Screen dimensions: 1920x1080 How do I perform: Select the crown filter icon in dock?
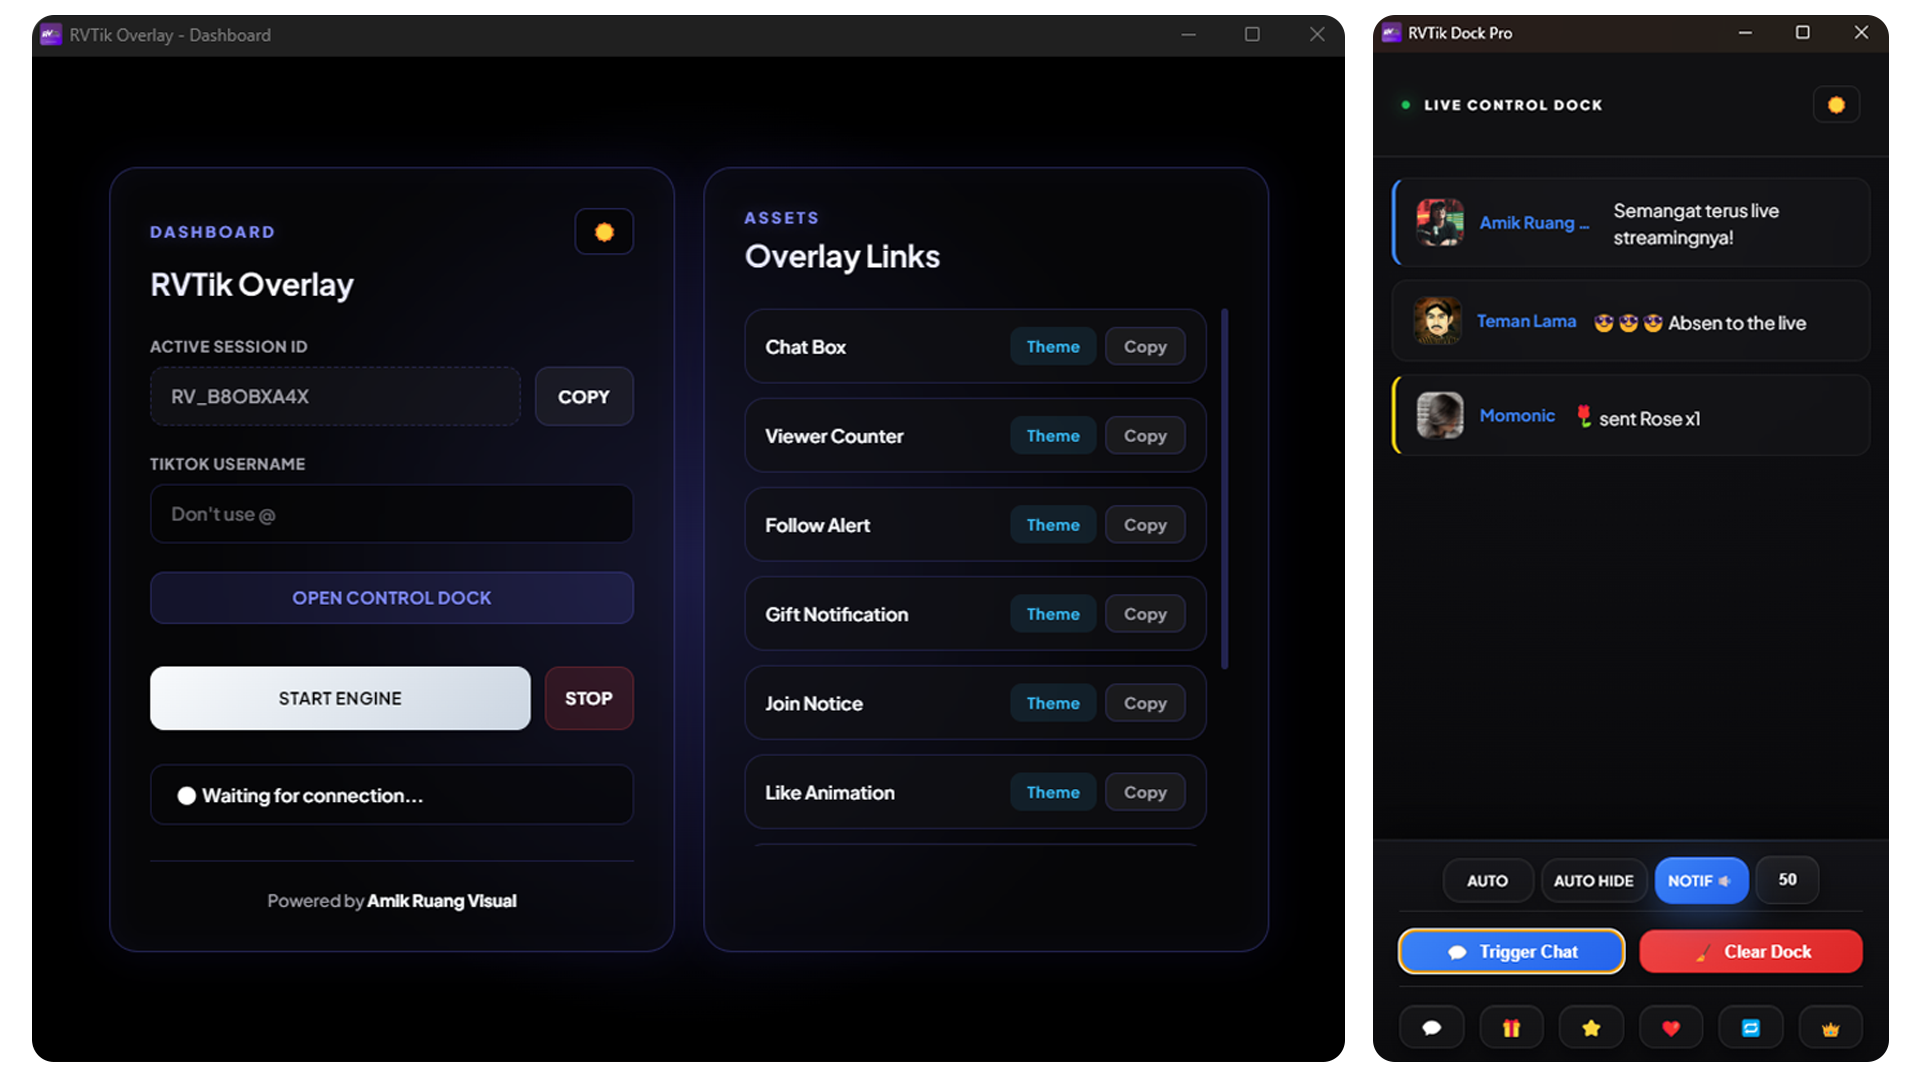click(1830, 1026)
